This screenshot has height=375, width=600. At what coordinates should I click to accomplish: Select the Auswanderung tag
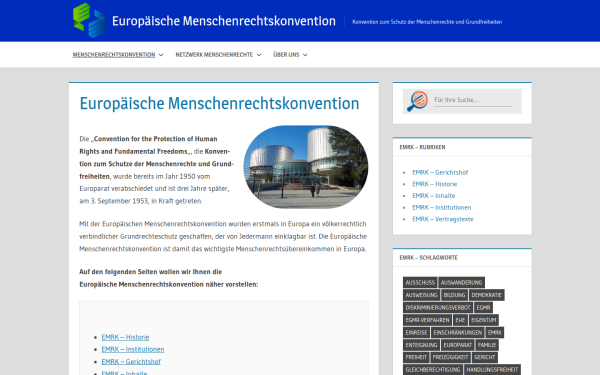(461, 282)
